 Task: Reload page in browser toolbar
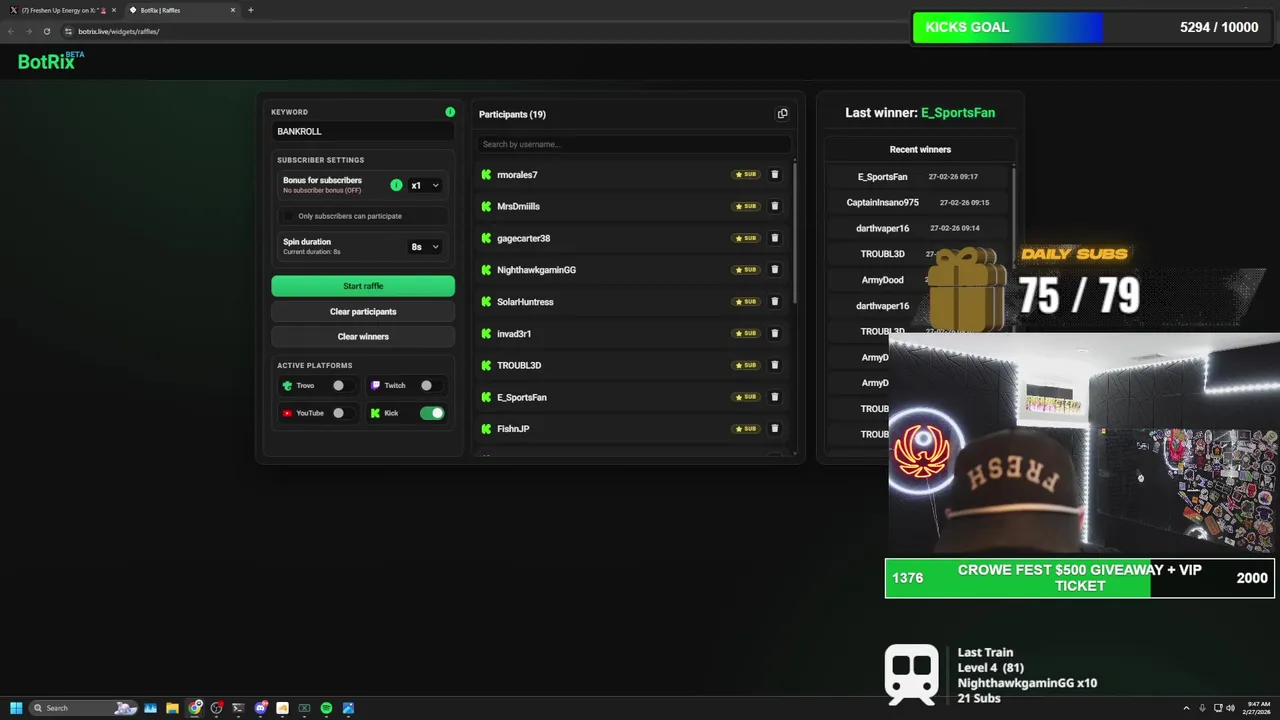[x=46, y=31]
